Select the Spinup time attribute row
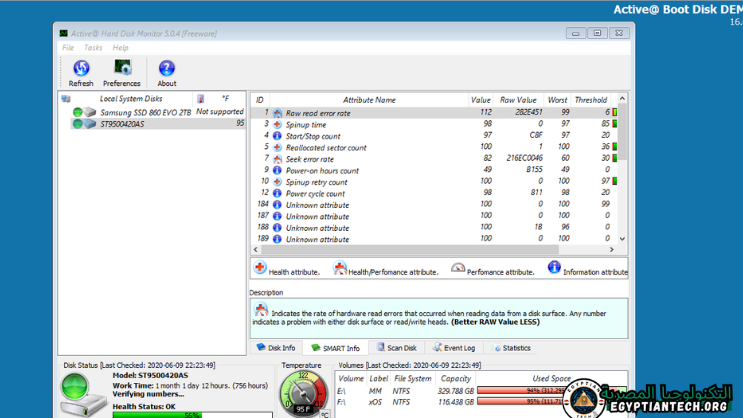This screenshot has height=418, width=743. 434,124
